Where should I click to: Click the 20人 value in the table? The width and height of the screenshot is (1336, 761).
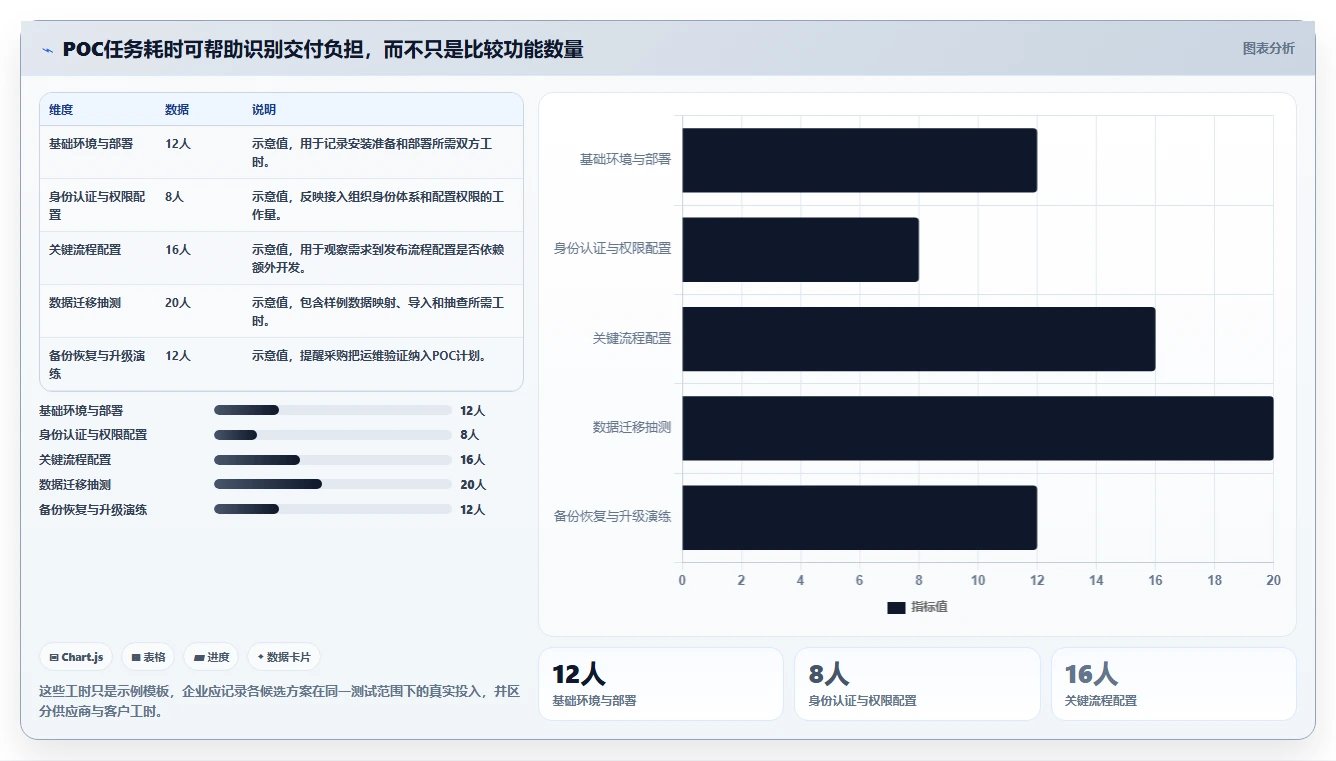pyautogui.click(x=178, y=303)
